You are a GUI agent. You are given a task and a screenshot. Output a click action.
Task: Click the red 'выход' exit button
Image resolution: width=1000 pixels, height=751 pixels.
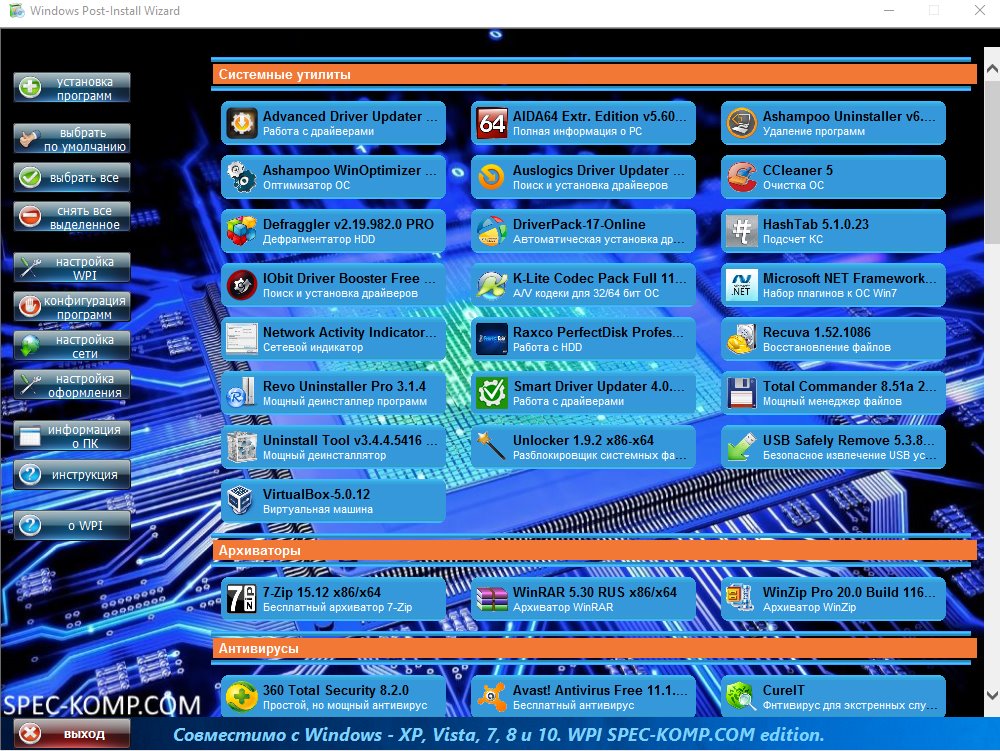point(72,734)
